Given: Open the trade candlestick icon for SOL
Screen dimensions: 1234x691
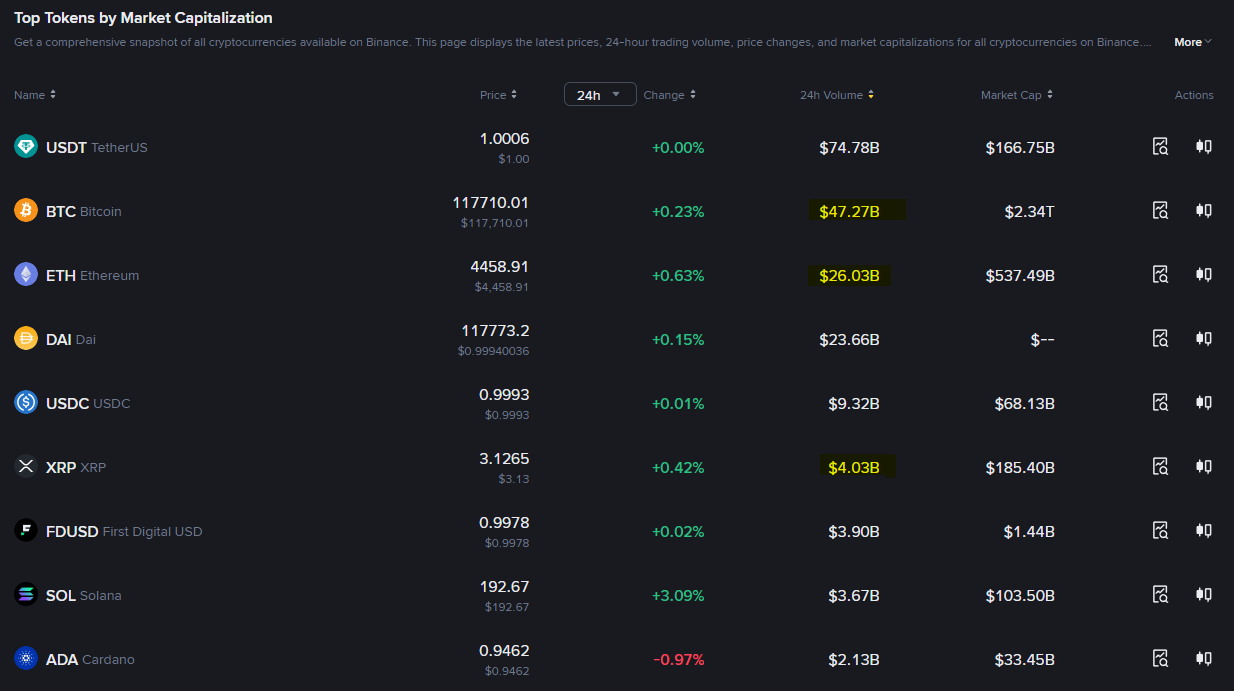Looking at the screenshot, I should click(x=1204, y=595).
